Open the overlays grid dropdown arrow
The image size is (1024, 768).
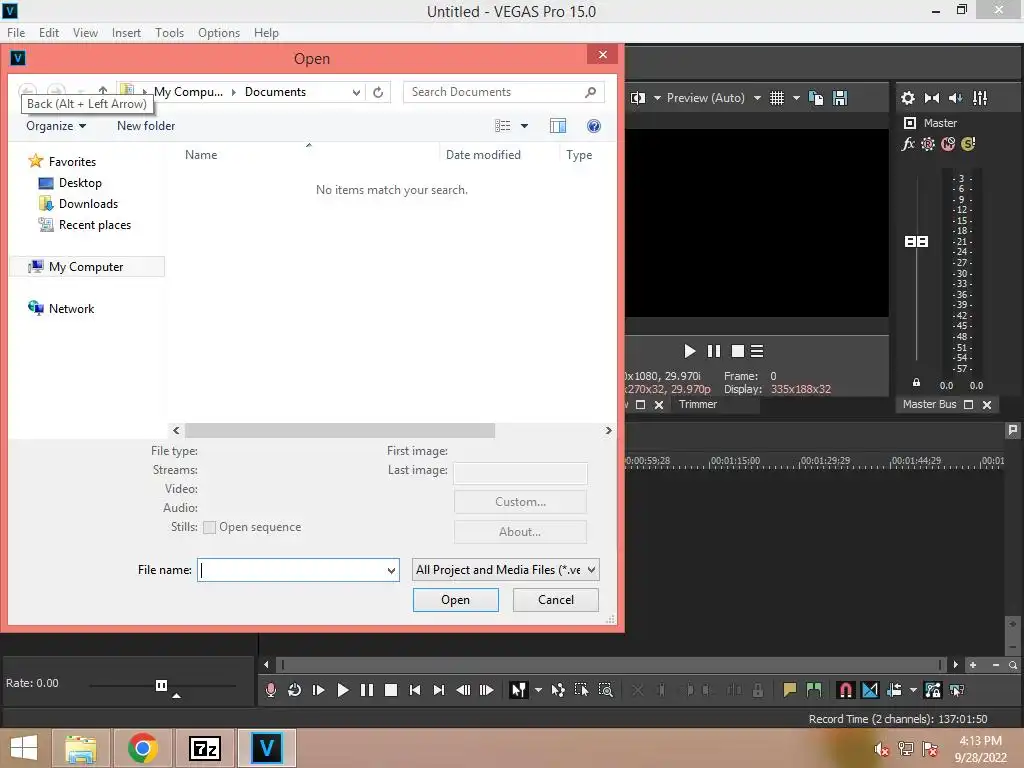[796, 98]
